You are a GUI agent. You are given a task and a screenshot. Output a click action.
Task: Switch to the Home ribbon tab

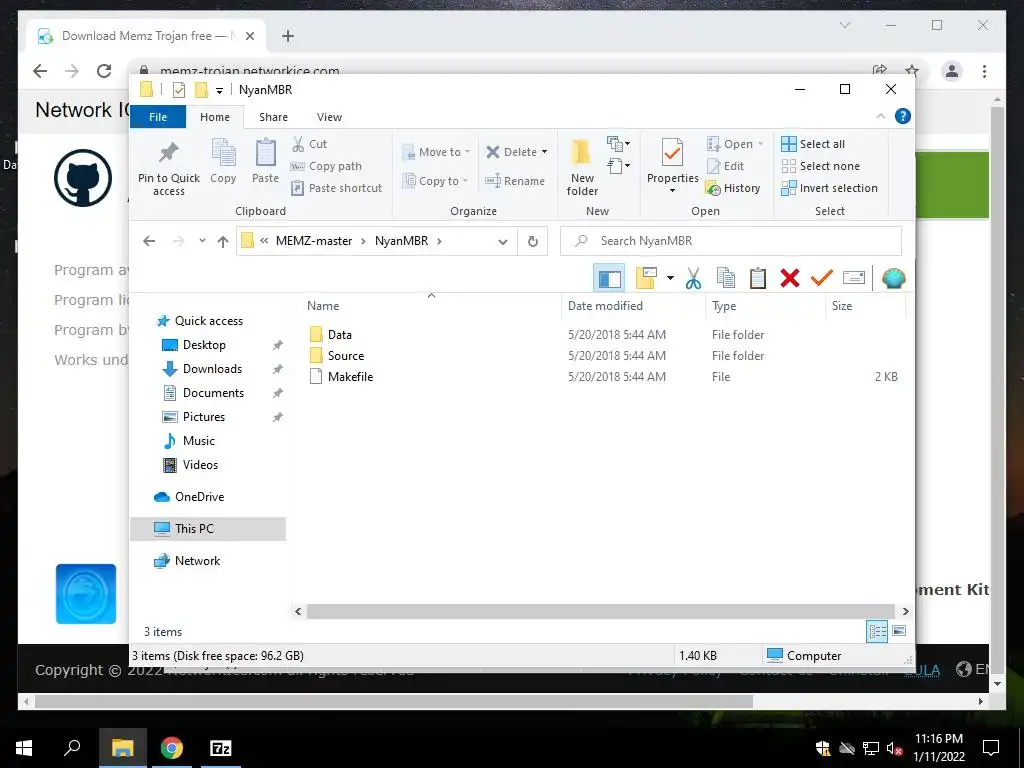click(215, 117)
